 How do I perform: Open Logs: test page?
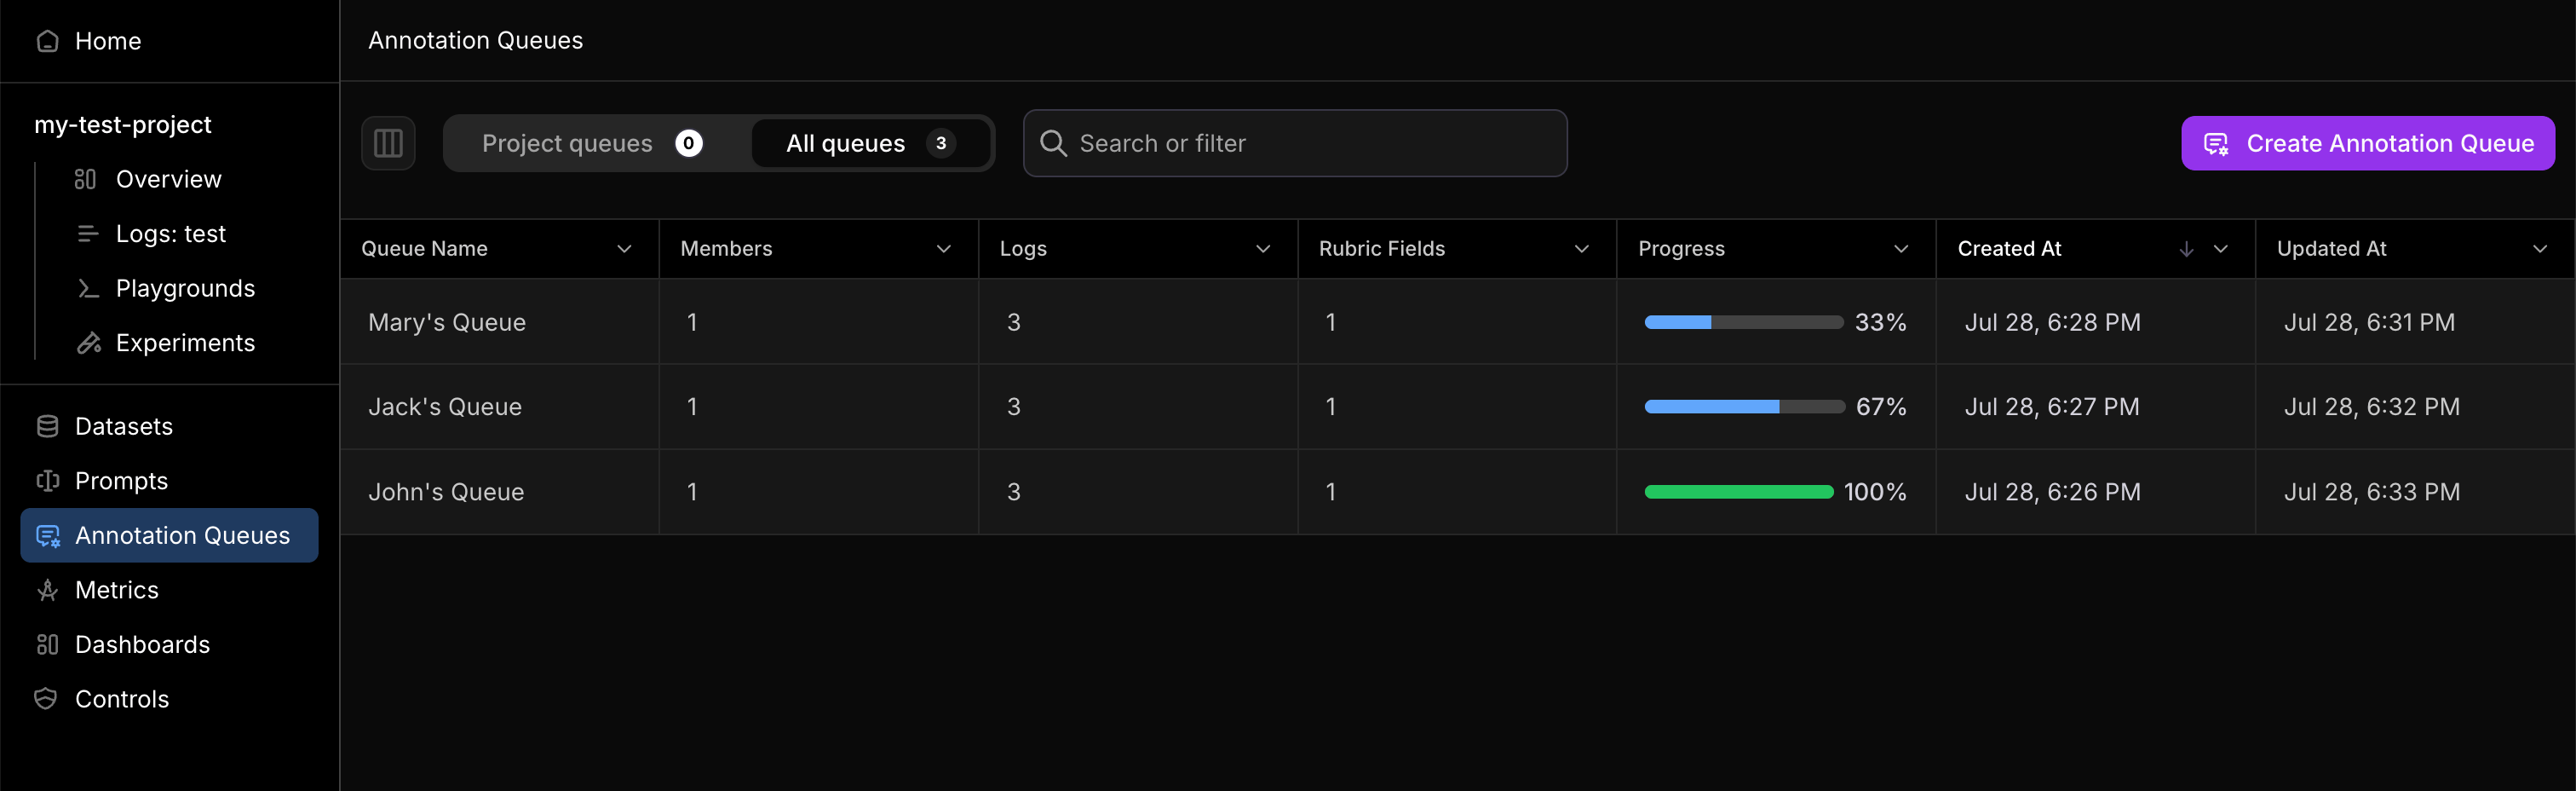[x=171, y=234]
